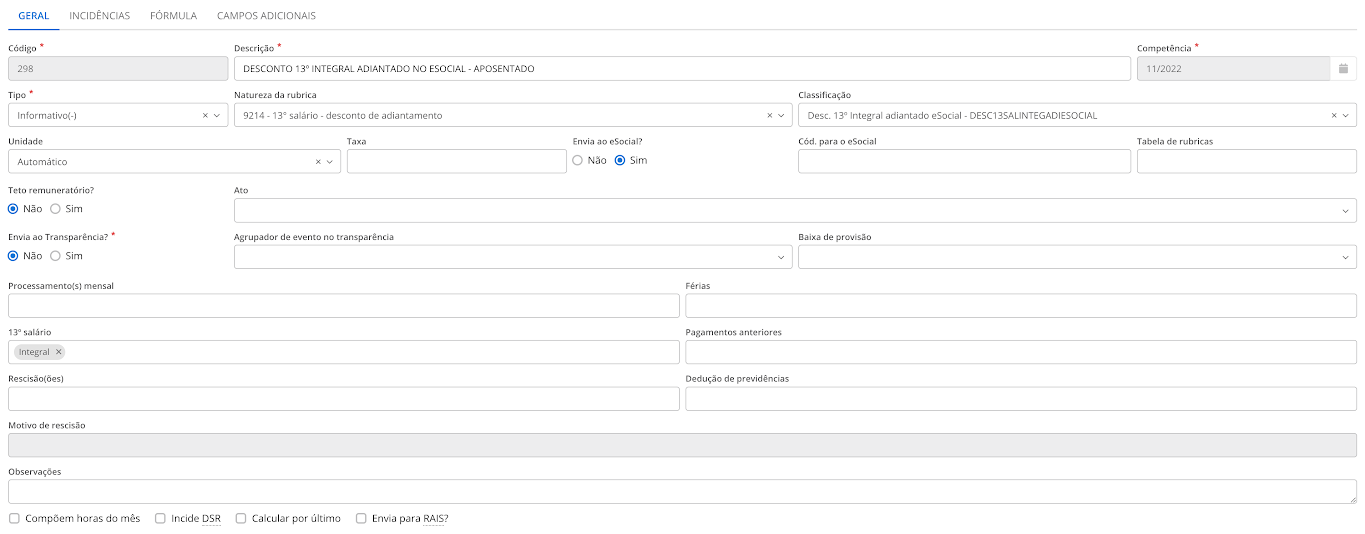Clear the Natureza da rubrica selection
The width and height of the screenshot is (1365, 534).
coord(769,115)
